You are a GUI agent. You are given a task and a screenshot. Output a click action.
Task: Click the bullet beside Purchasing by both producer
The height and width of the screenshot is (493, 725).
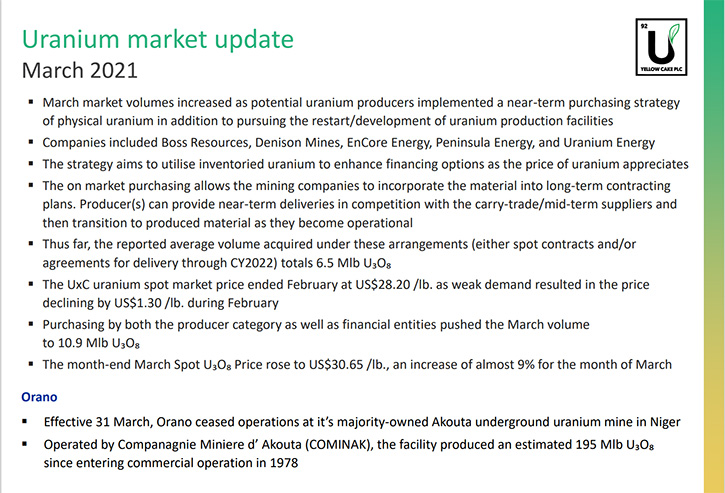[x=31, y=324]
